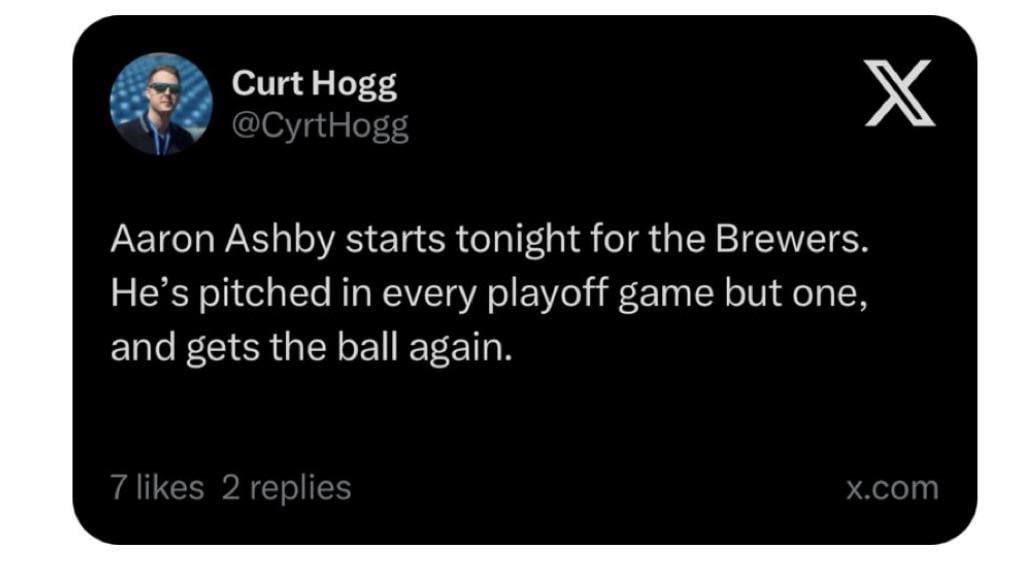Viewport: 1026px width, 564px height.
Task: Open Curt Hogg's profile picture
Action: pyautogui.click(x=160, y=104)
